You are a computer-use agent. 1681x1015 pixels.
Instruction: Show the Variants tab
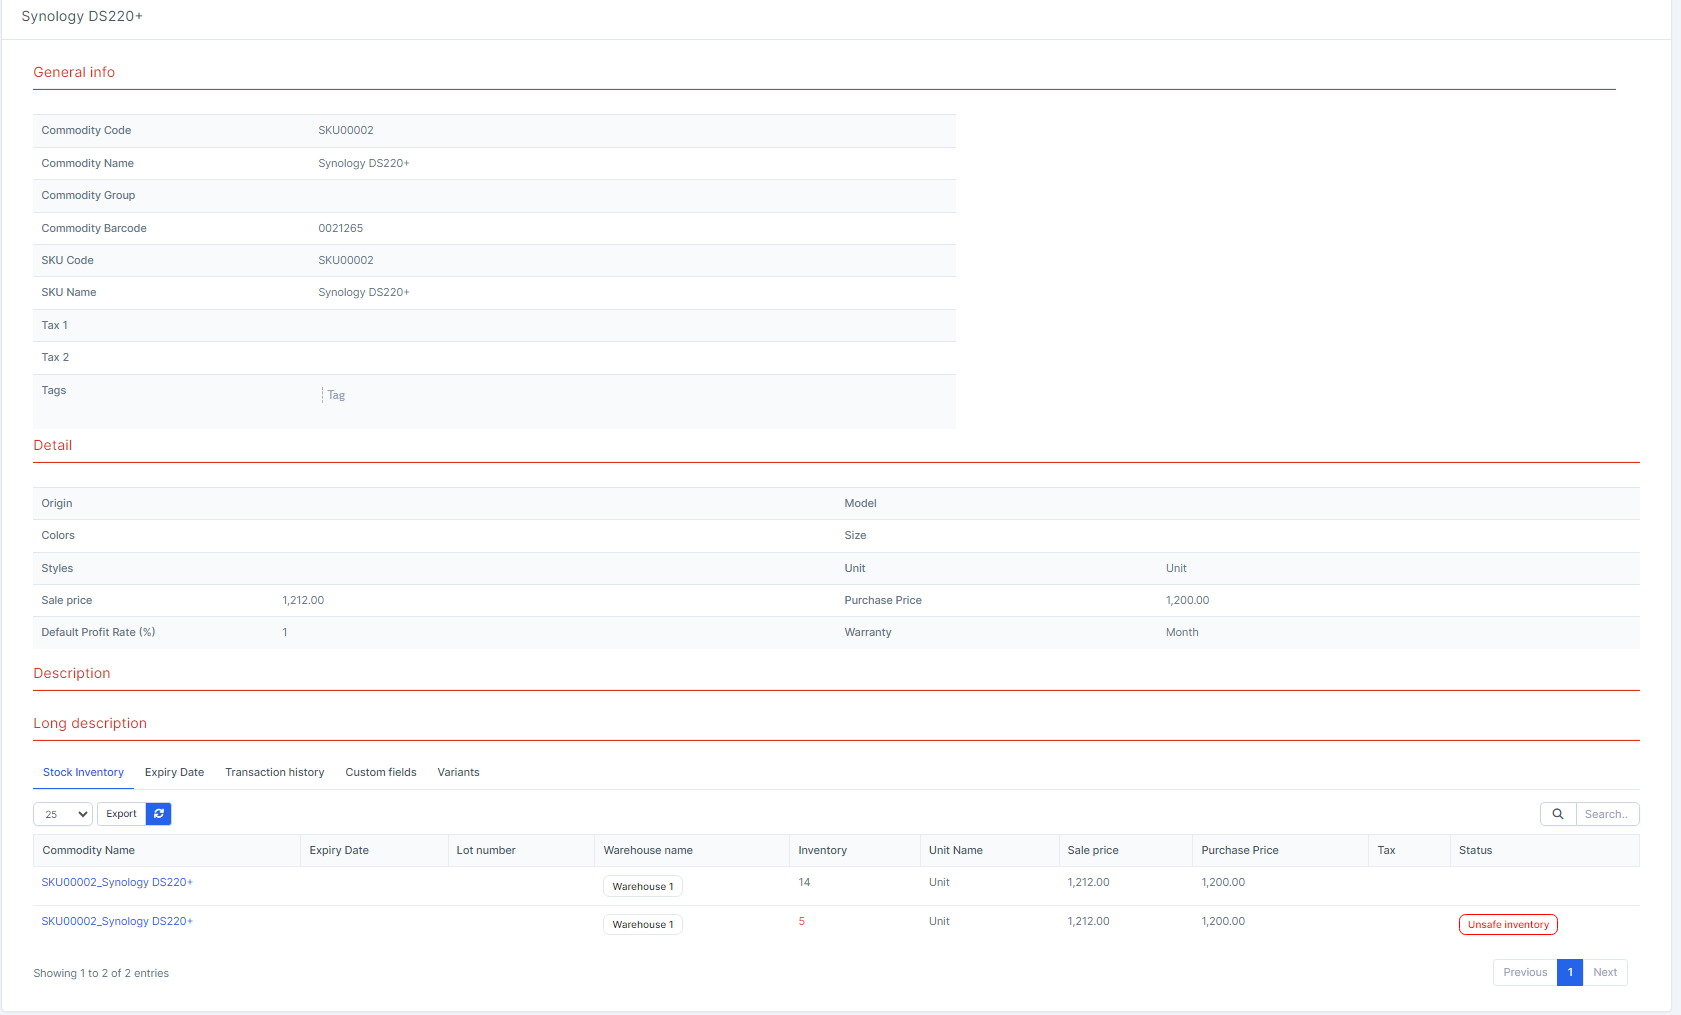tap(458, 772)
